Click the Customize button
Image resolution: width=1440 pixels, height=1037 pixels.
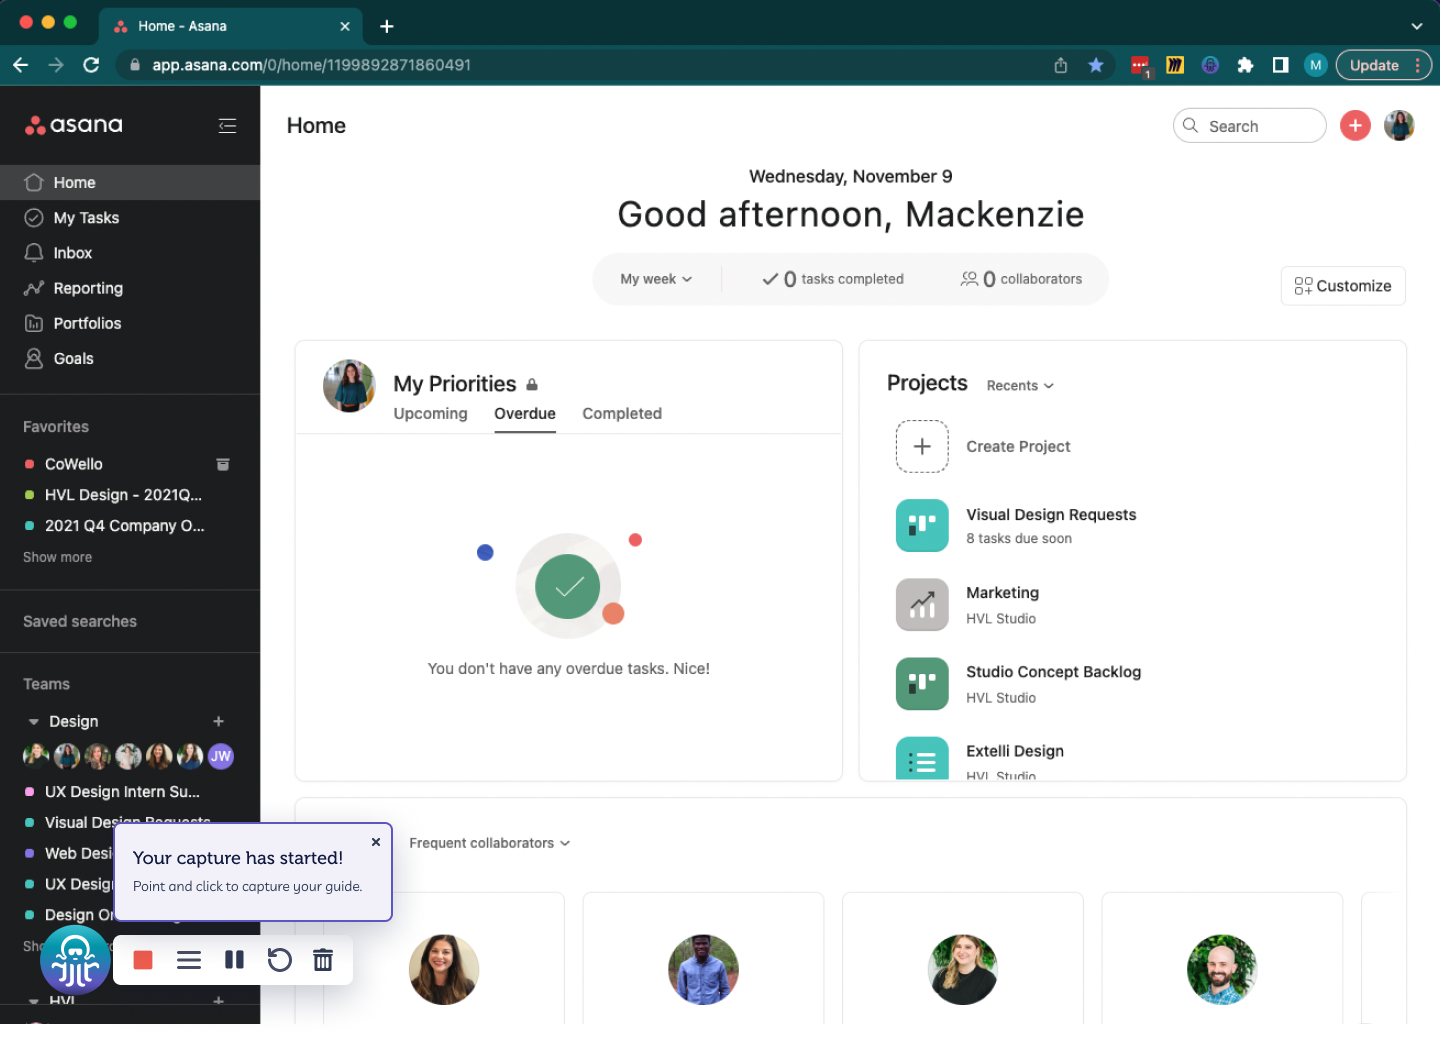pyautogui.click(x=1343, y=286)
